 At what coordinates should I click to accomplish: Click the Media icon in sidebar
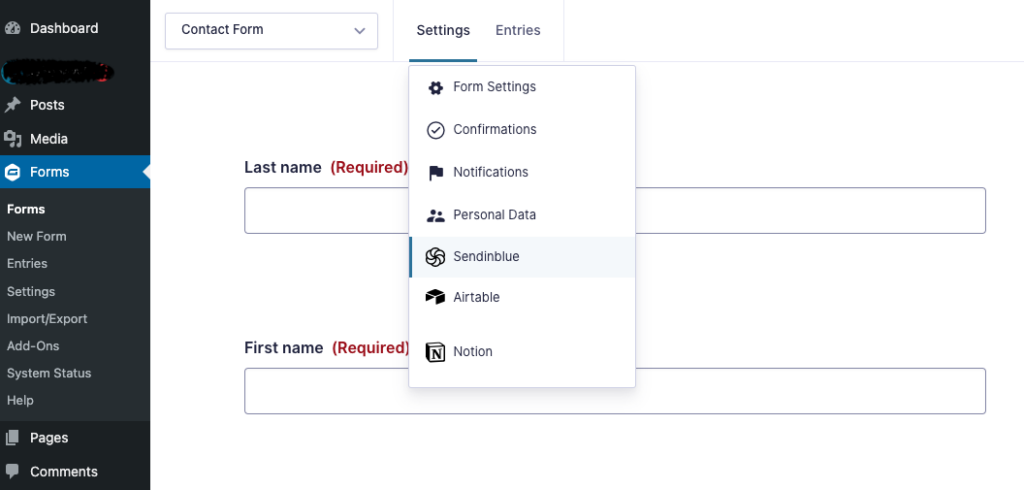click(13, 139)
